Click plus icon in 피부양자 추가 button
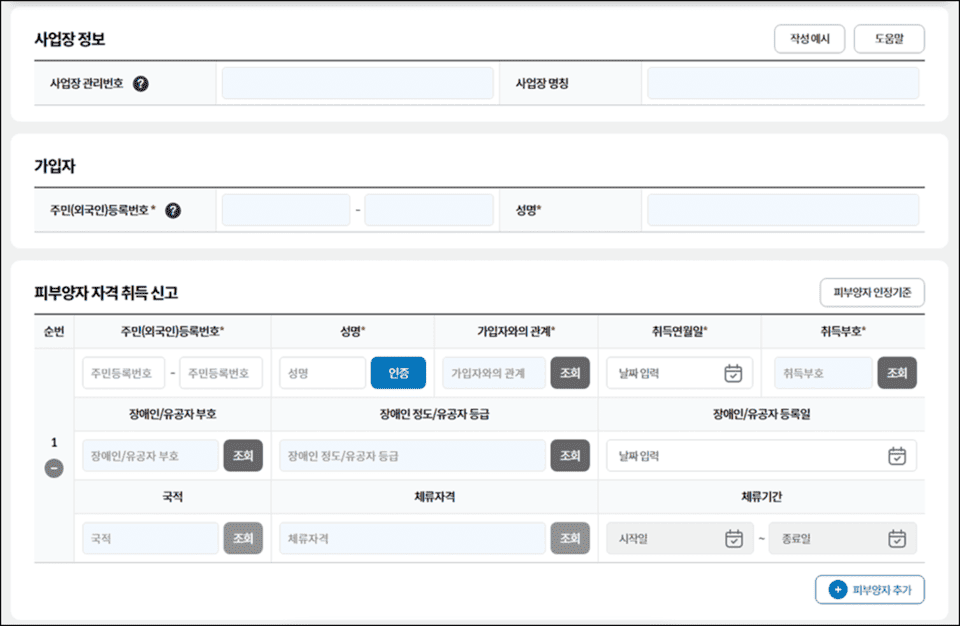Image resolution: width=960 pixels, height=626 pixels. (838, 590)
